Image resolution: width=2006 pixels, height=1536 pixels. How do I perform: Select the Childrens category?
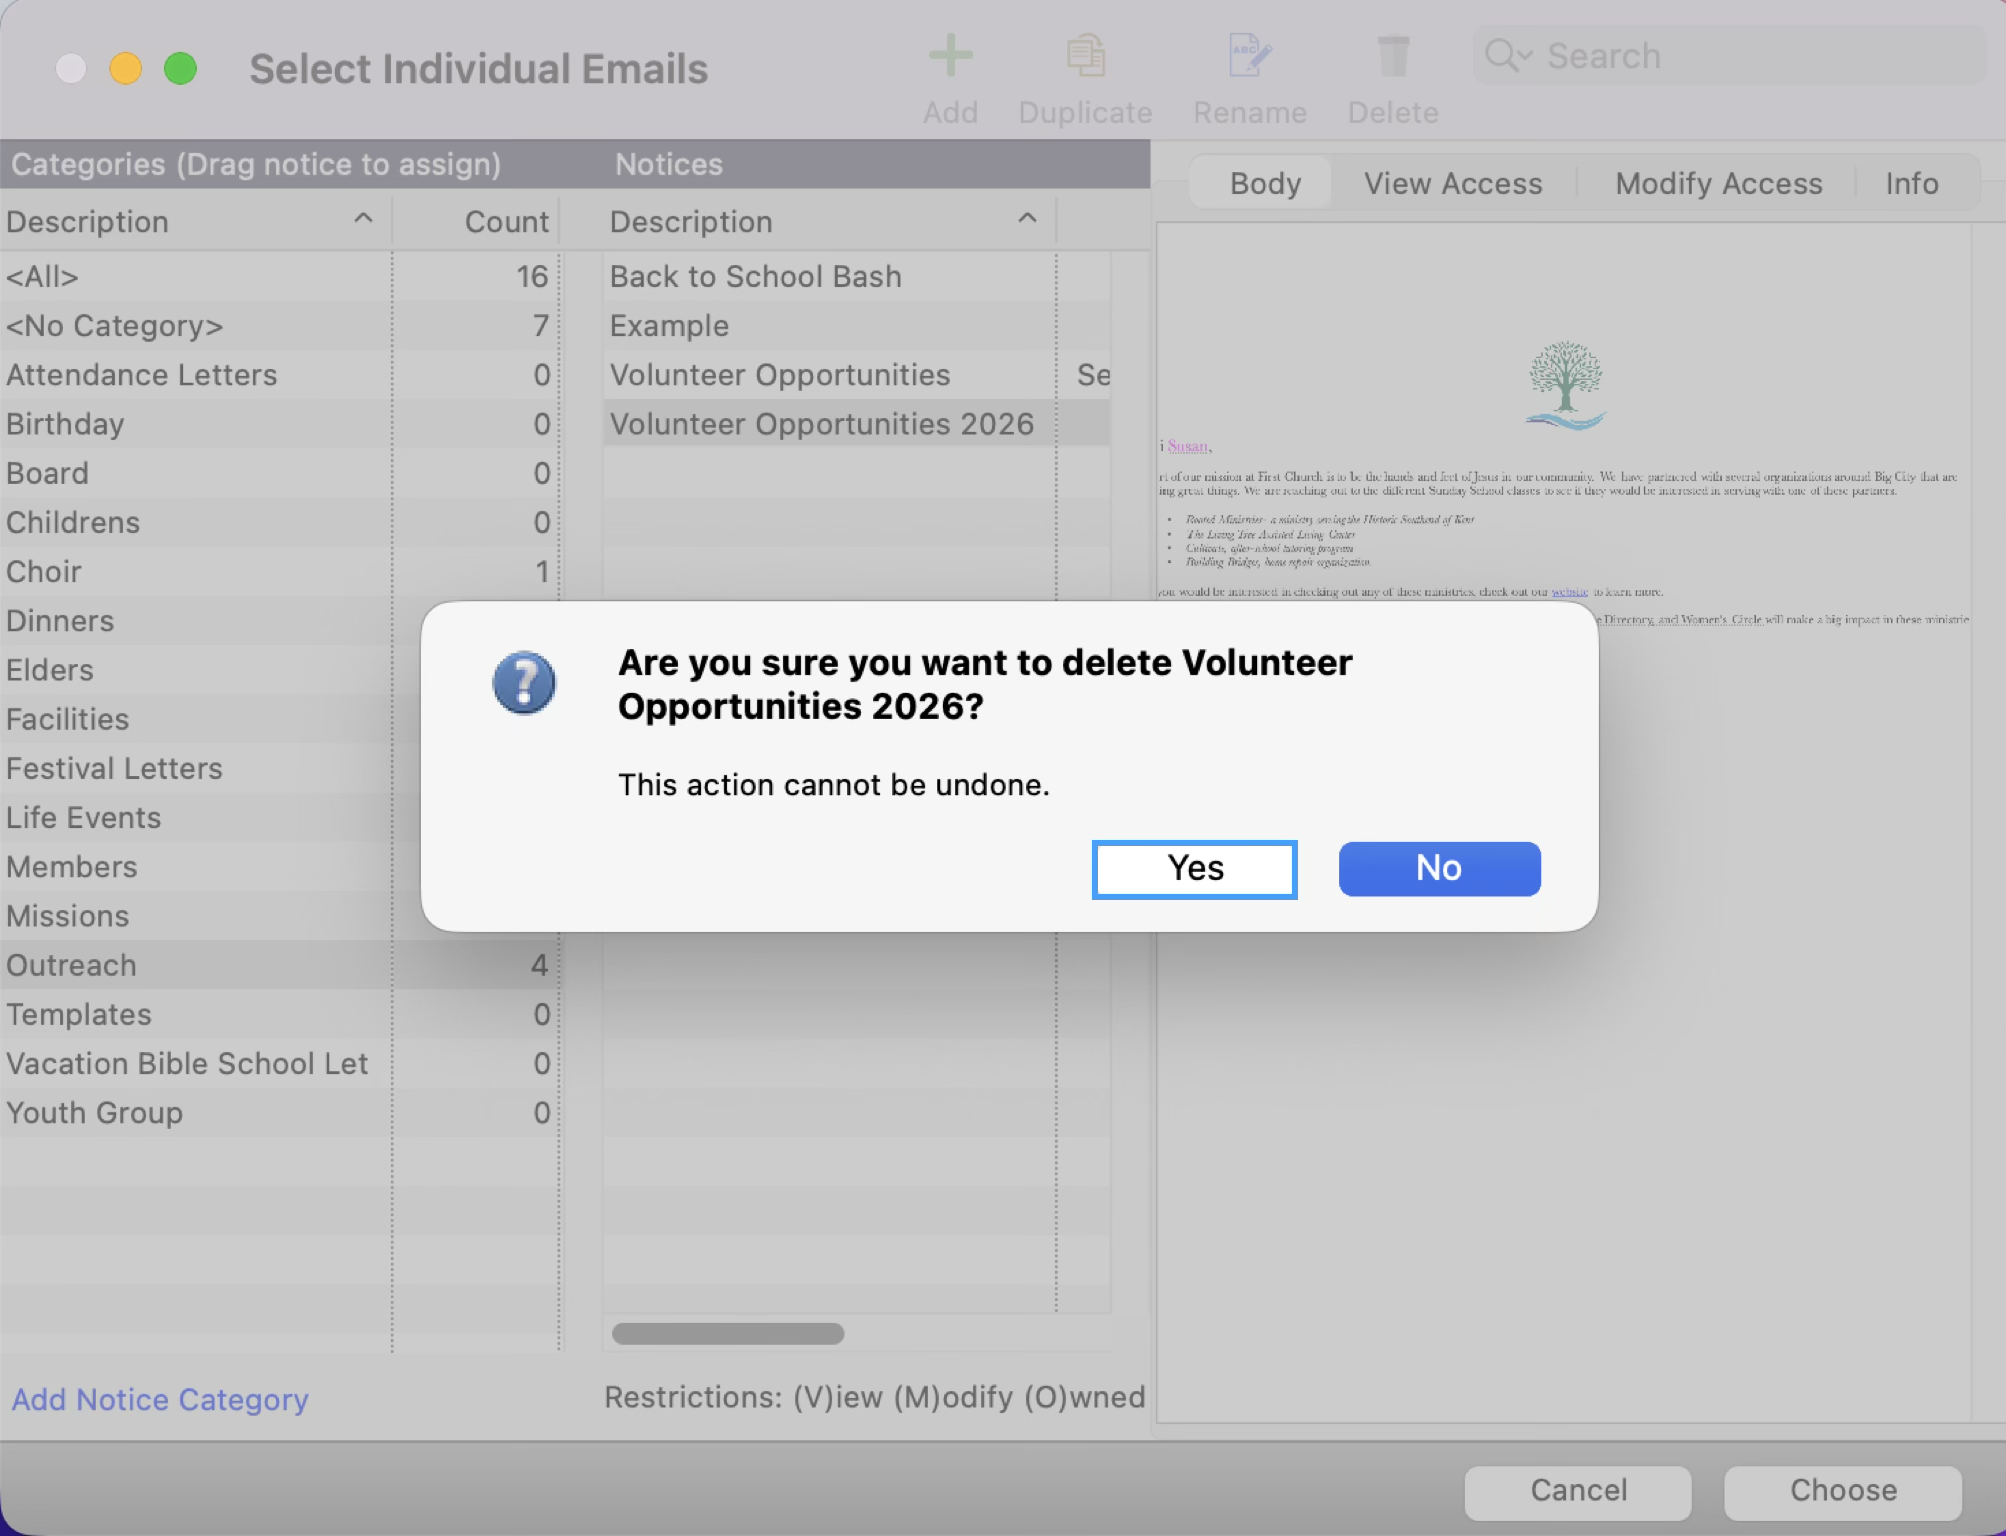278,522
